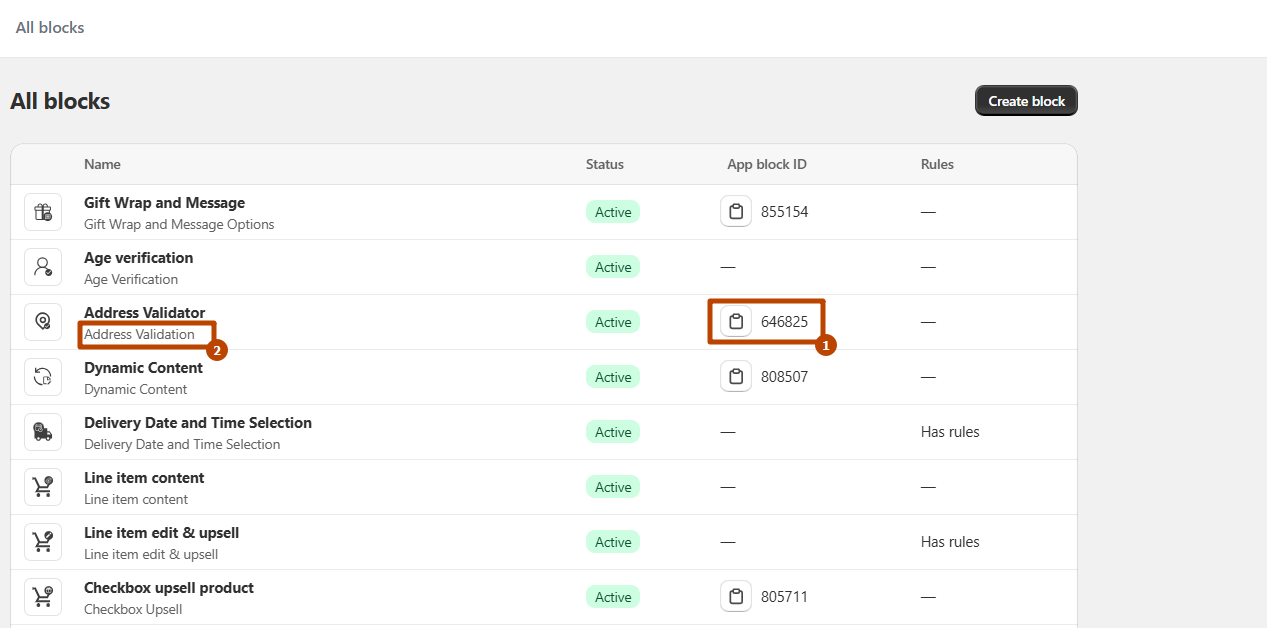Viewport: 1267px width, 628px height.
Task: Click the Line item content cart icon
Action: point(43,487)
